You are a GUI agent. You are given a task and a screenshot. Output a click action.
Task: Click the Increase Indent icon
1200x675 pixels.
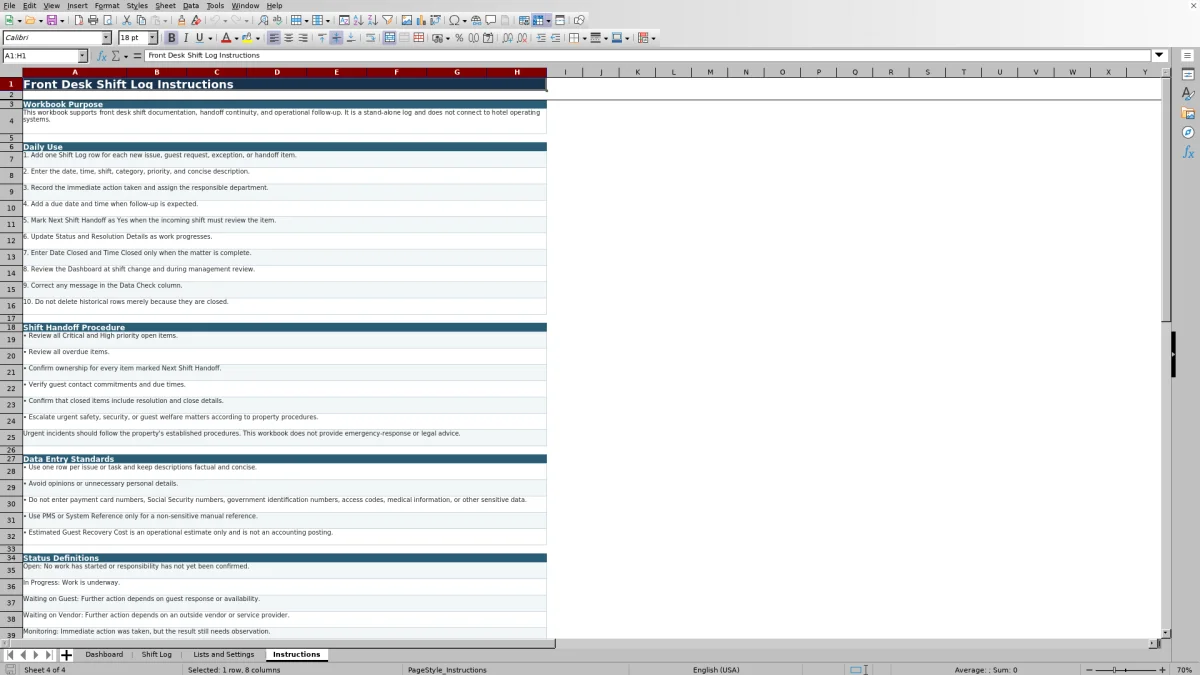541,38
